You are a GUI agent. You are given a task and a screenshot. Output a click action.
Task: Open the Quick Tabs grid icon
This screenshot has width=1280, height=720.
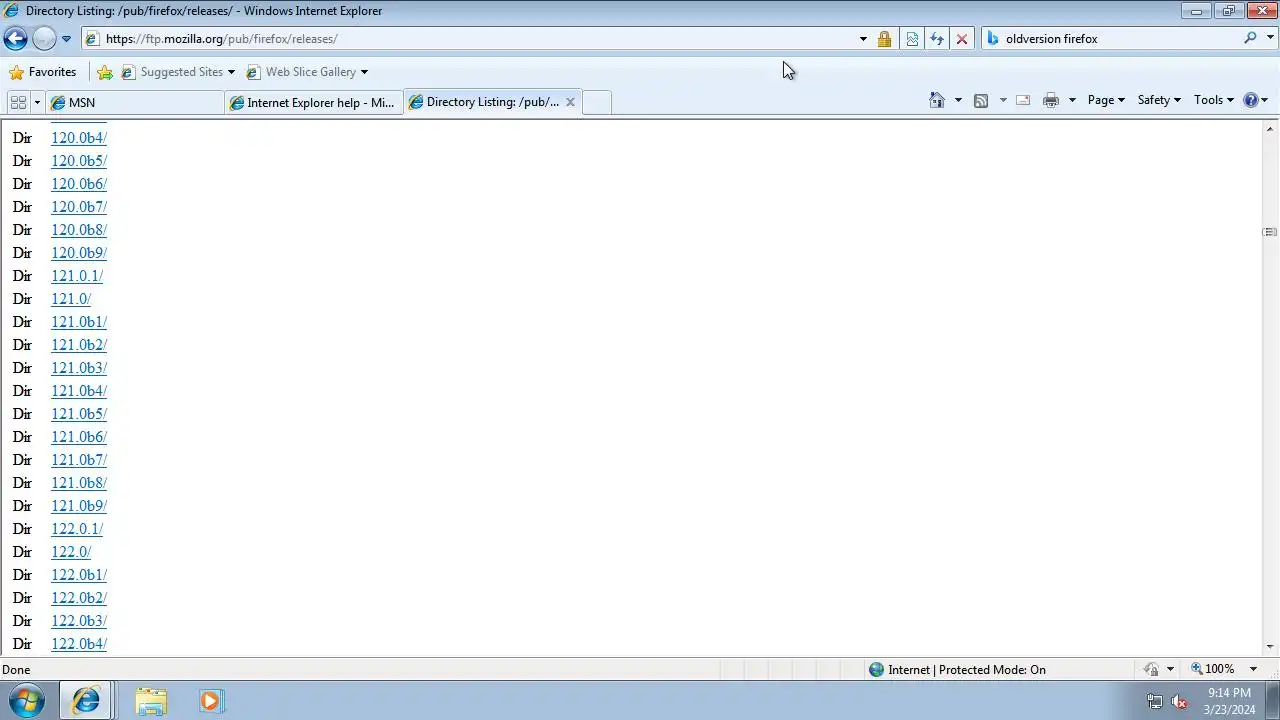tap(18, 102)
